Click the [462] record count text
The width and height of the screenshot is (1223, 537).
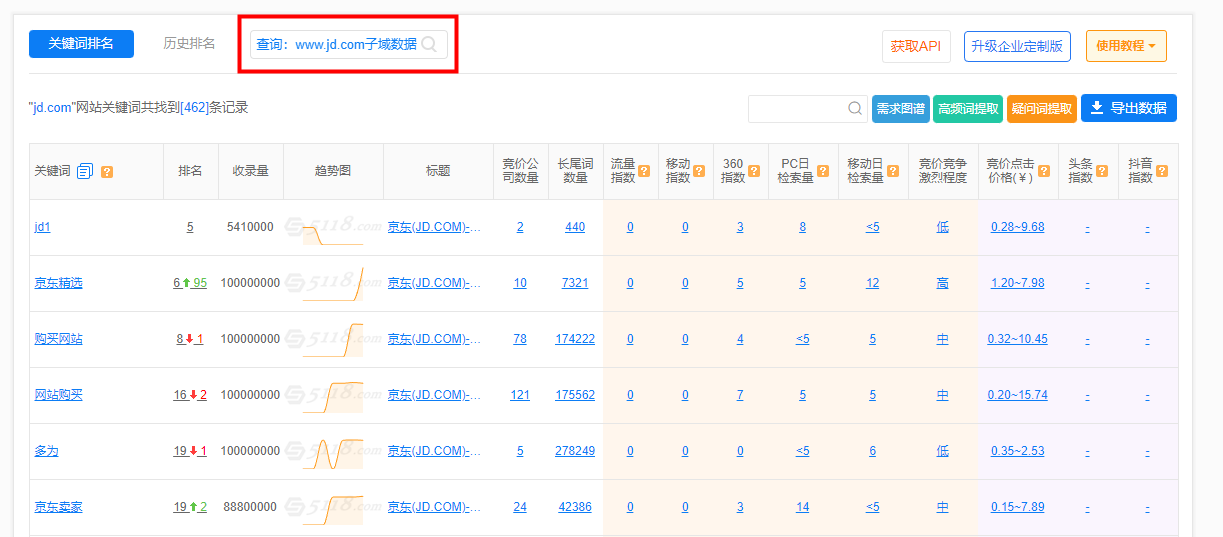194,107
